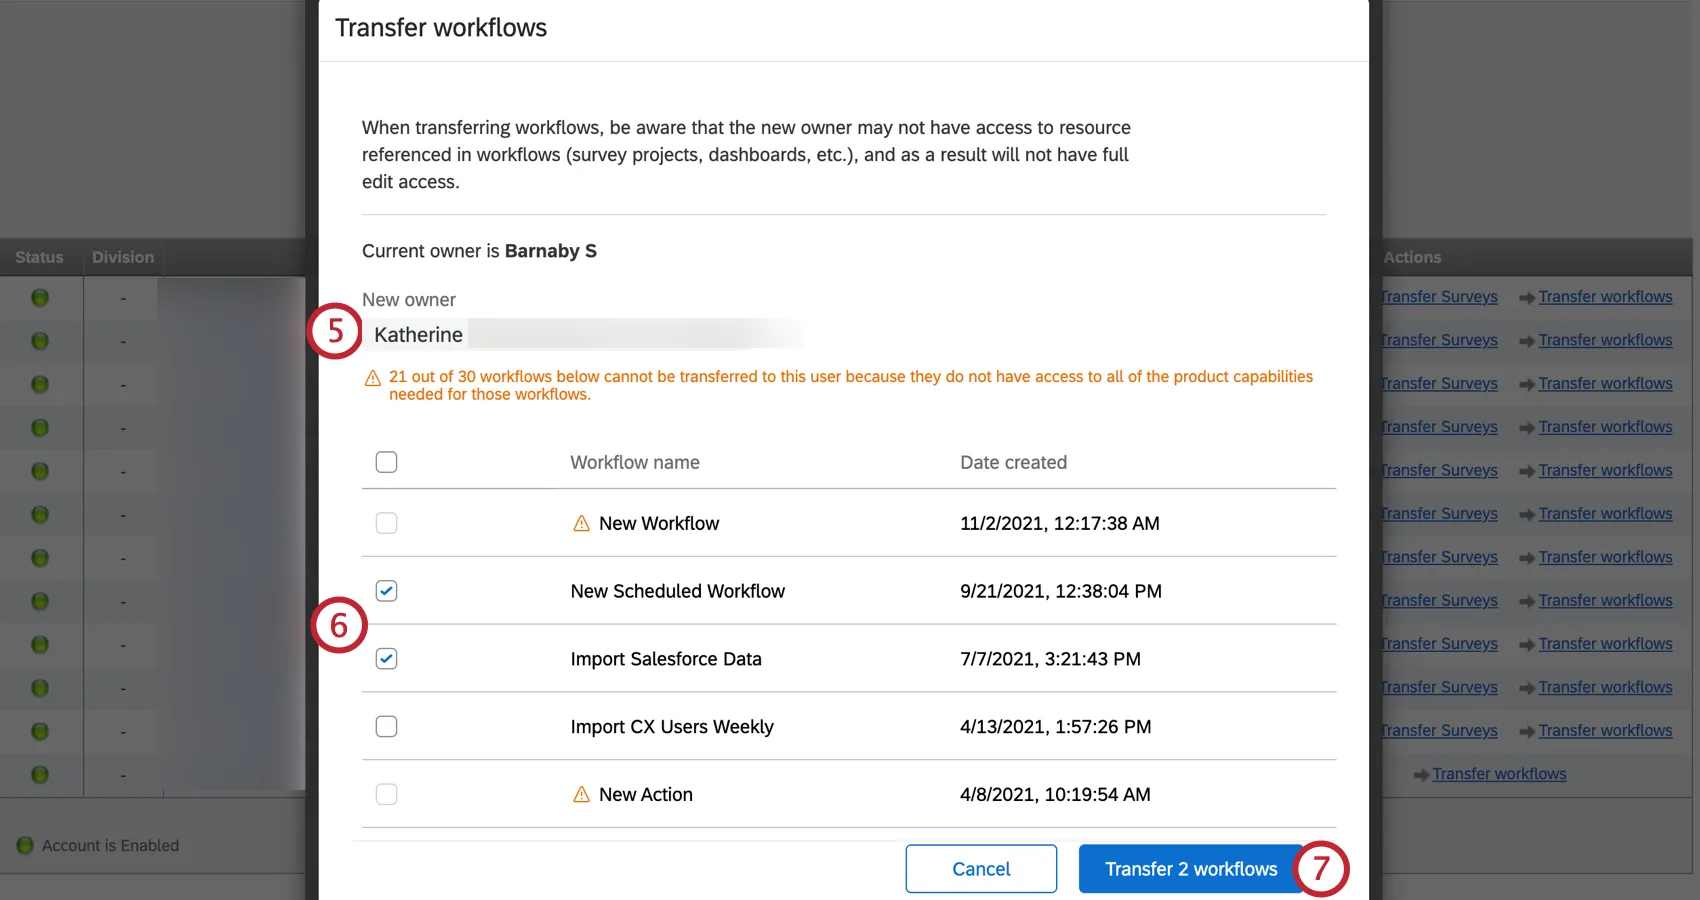
Task: Click the warning icon beside New Workflow
Action: click(x=581, y=522)
